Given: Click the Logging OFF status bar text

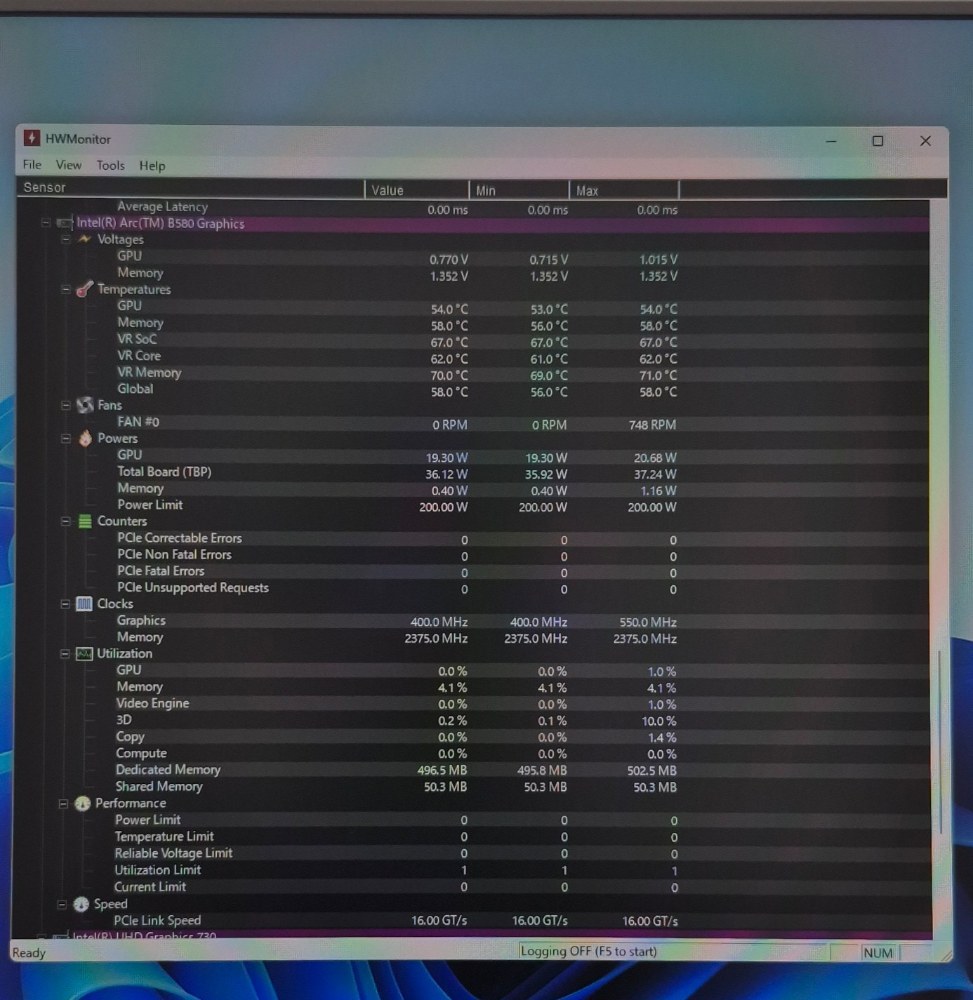Looking at the screenshot, I should [589, 952].
